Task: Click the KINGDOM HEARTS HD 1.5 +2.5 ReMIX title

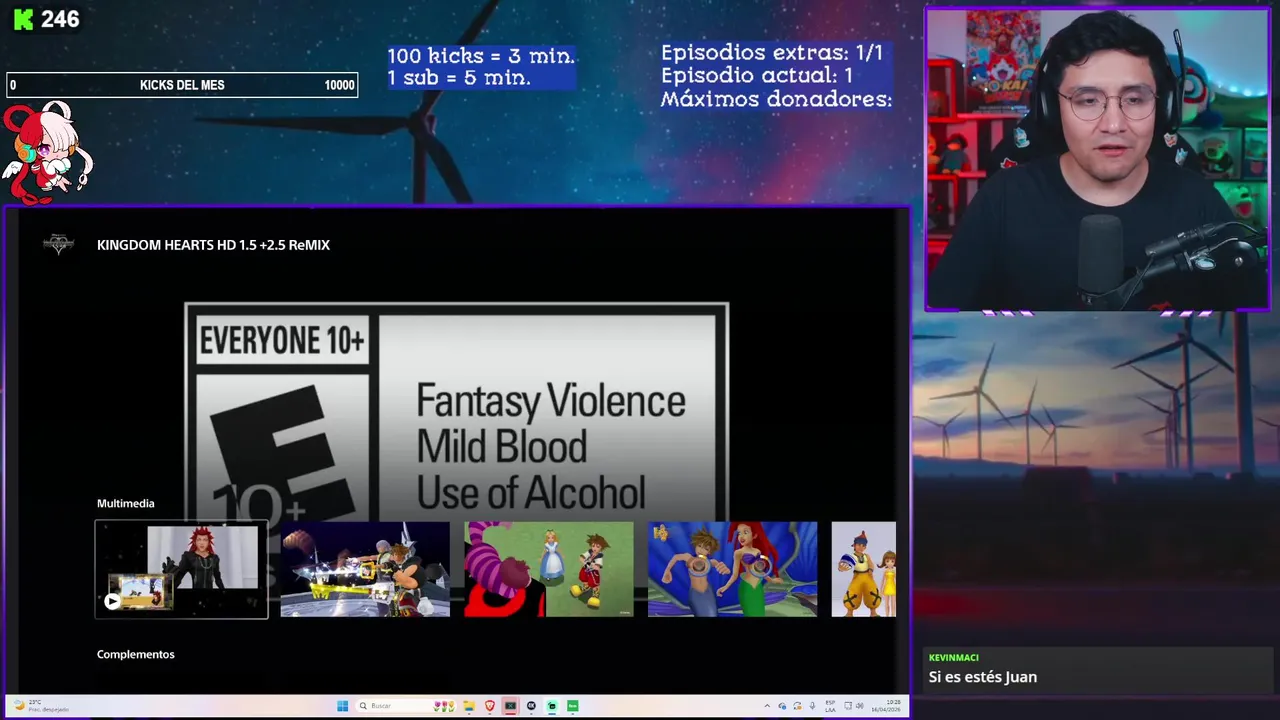Action: [x=213, y=245]
